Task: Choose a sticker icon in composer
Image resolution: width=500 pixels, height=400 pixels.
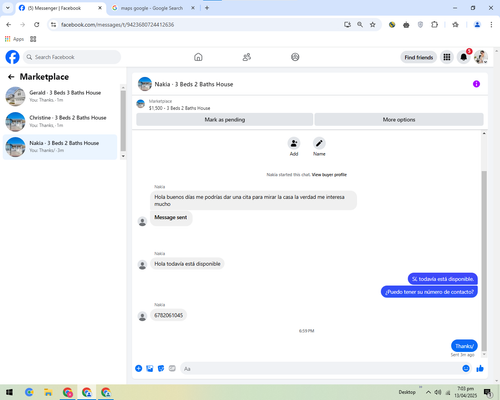Action: coord(161,368)
